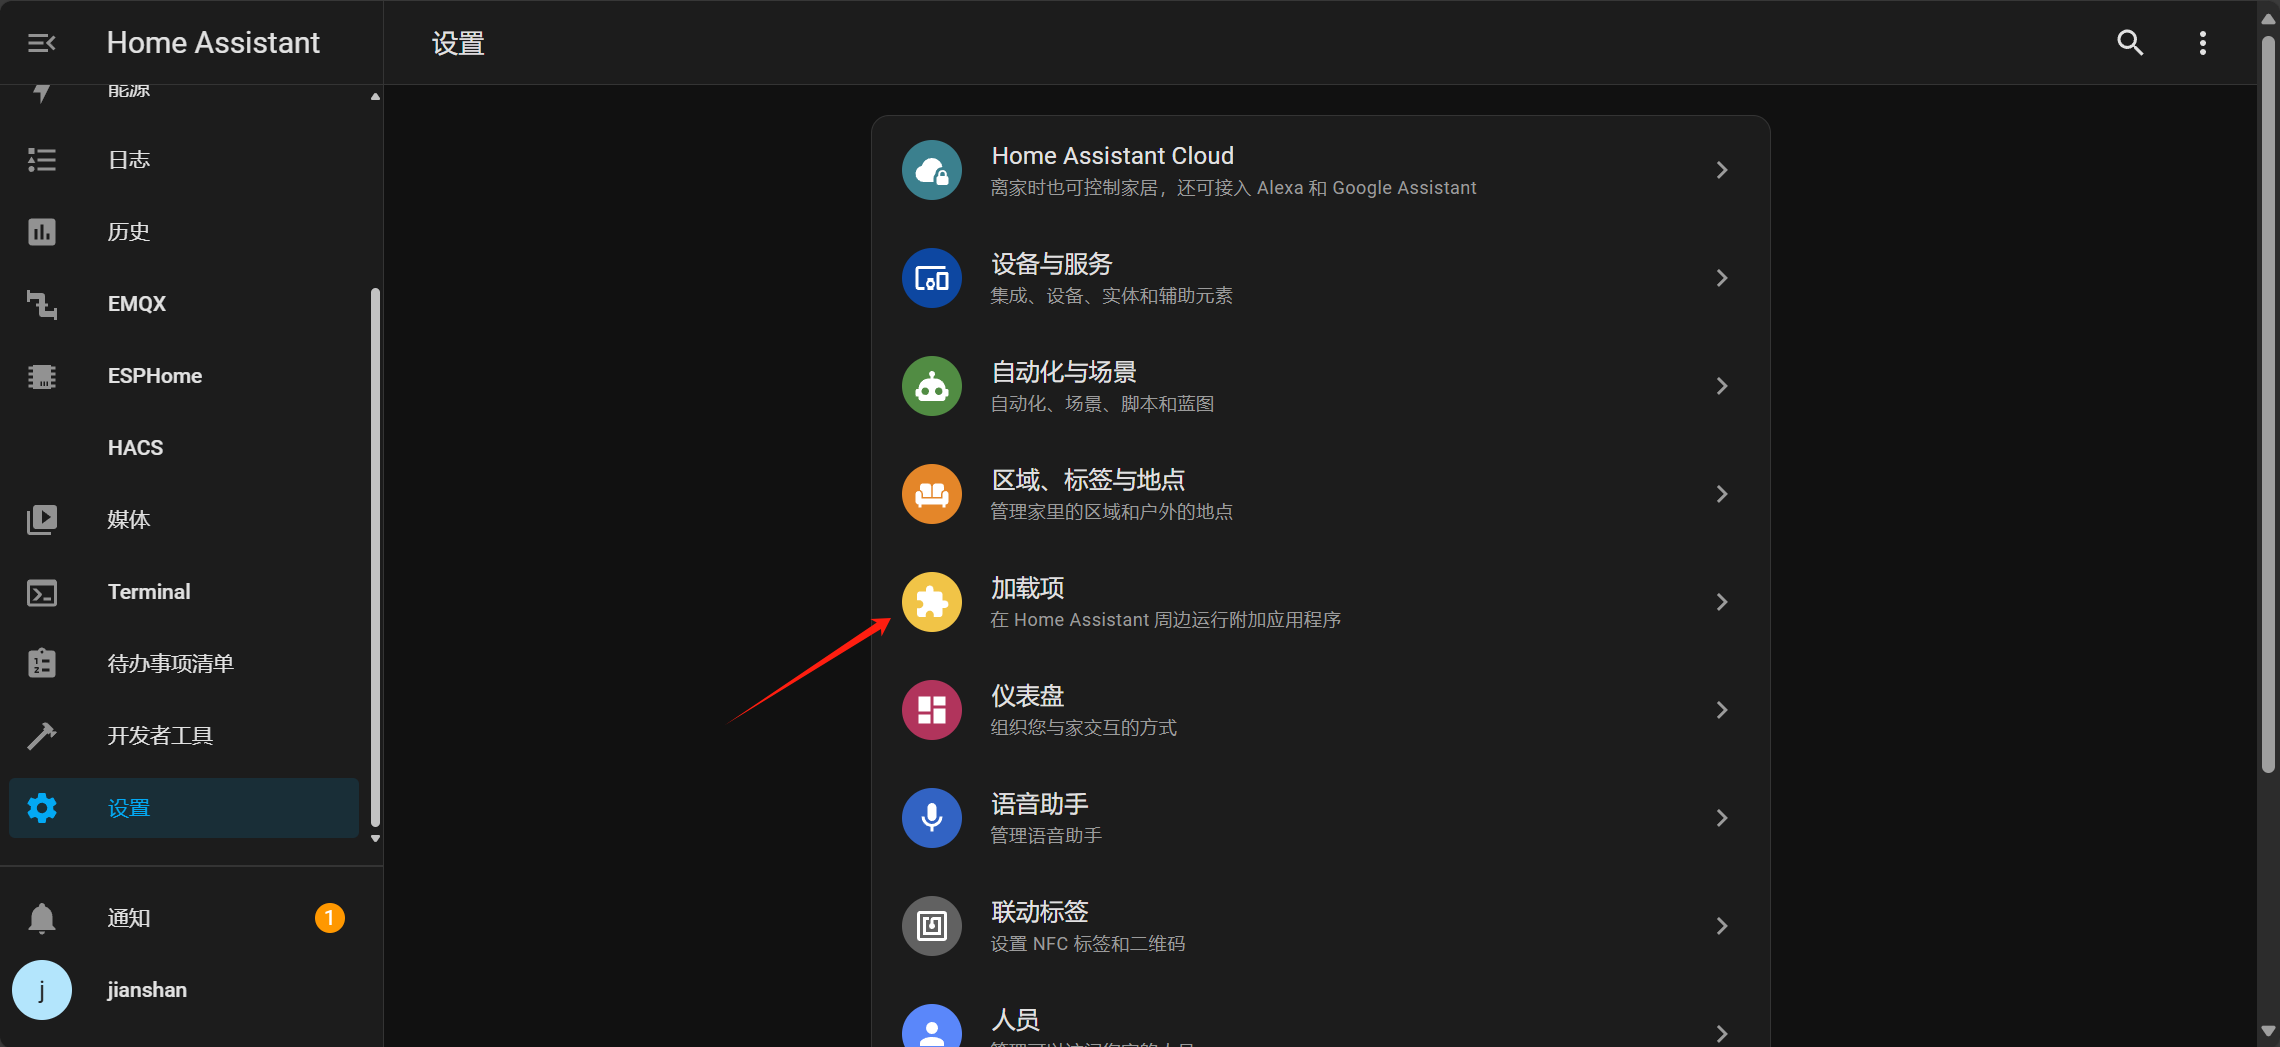The image size is (2280, 1047).
Task: Expand the 自动化与场景 row chevron
Action: [1722, 386]
